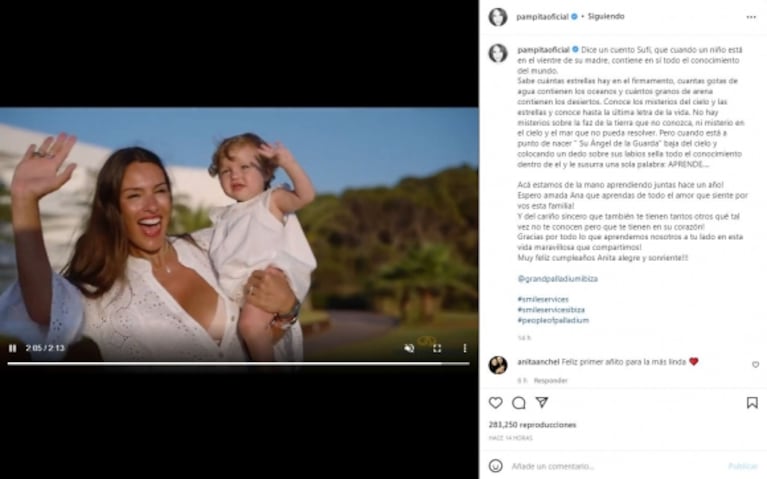The image size is (767, 479).
Task: Open video more options menu
Action: pos(464,348)
